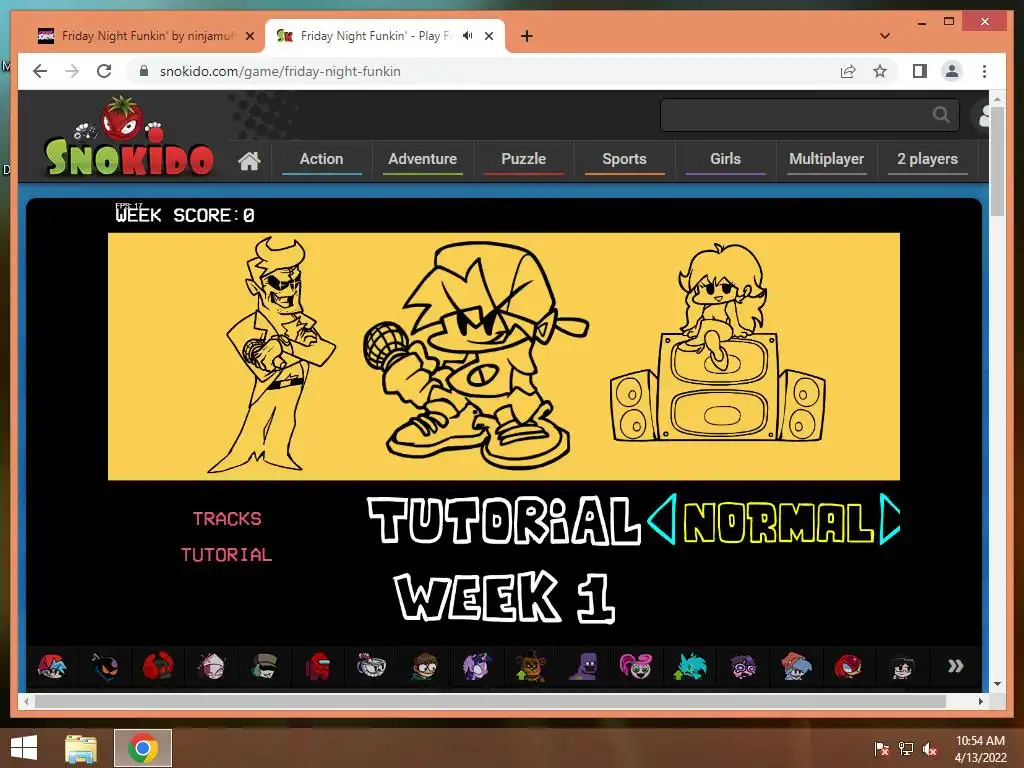Viewport: 1024px width, 768px height.
Task: Decrease difficulty with left cyan arrow
Action: (x=662, y=519)
